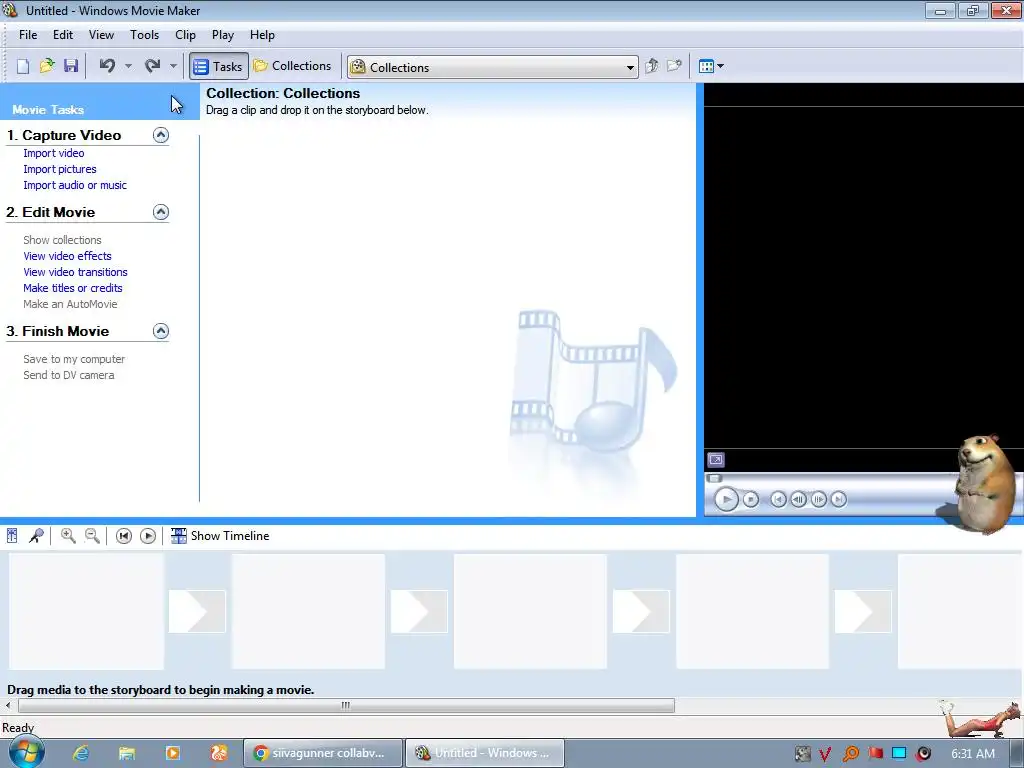
Task: Open the Play menu
Action: (x=223, y=35)
